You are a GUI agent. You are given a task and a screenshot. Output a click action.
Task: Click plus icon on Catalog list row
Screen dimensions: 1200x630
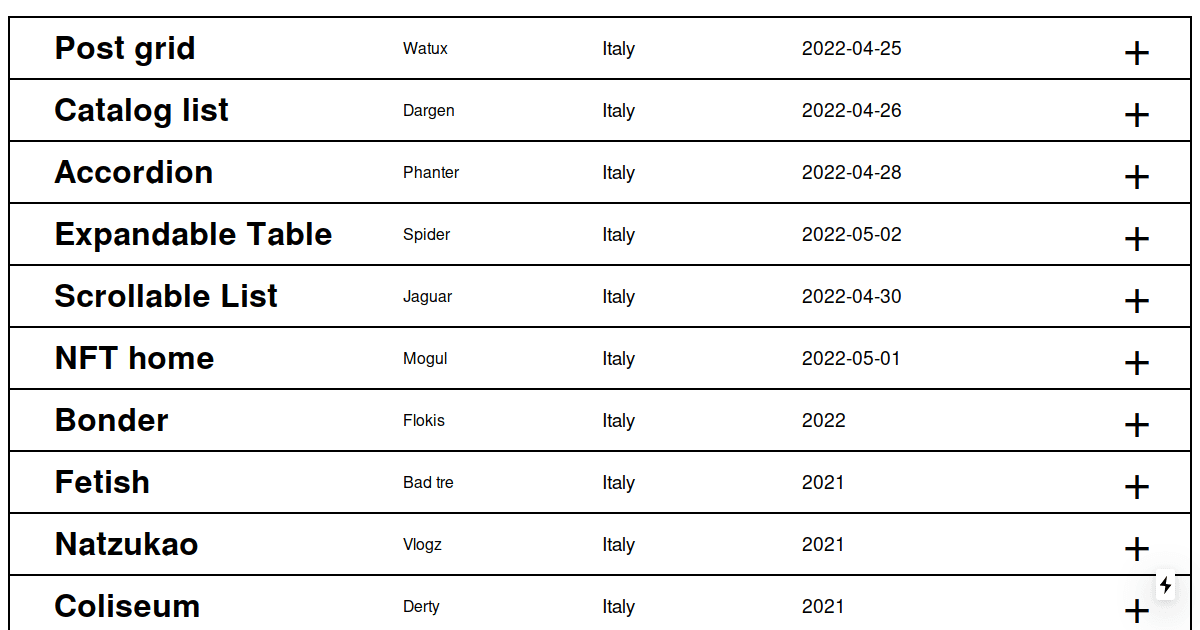tap(1137, 115)
